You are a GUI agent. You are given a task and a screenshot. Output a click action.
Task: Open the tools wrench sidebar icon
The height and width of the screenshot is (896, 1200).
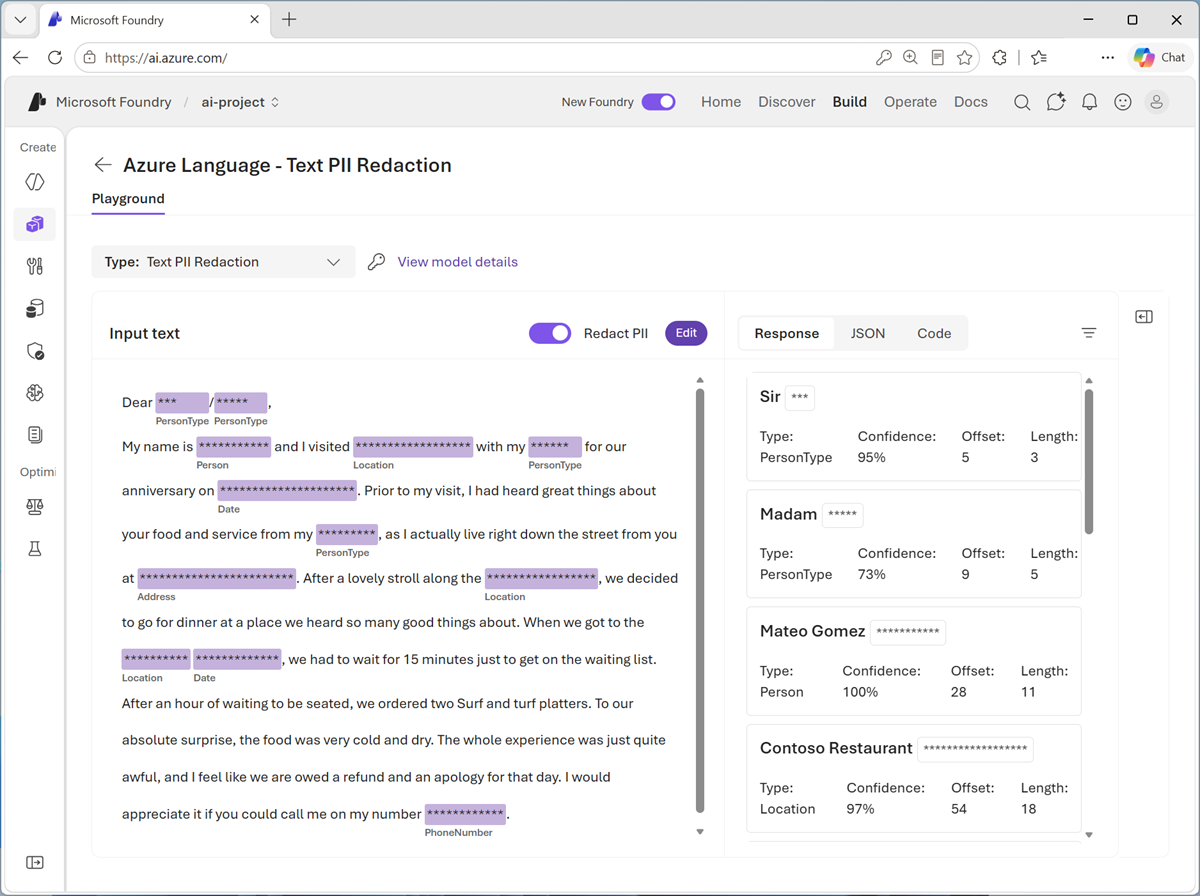pyautogui.click(x=35, y=266)
